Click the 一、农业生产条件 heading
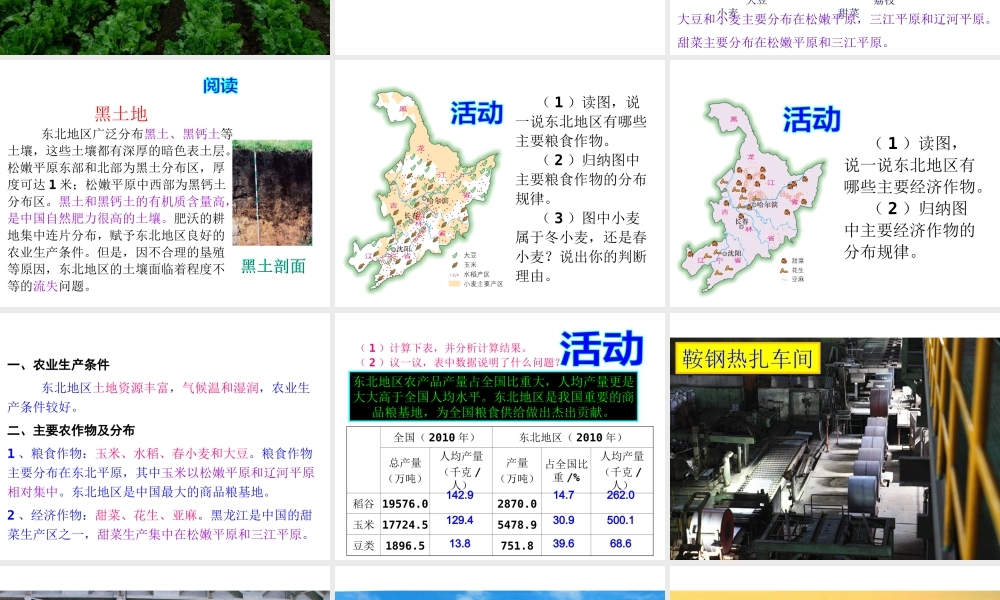 pos(59,365)
